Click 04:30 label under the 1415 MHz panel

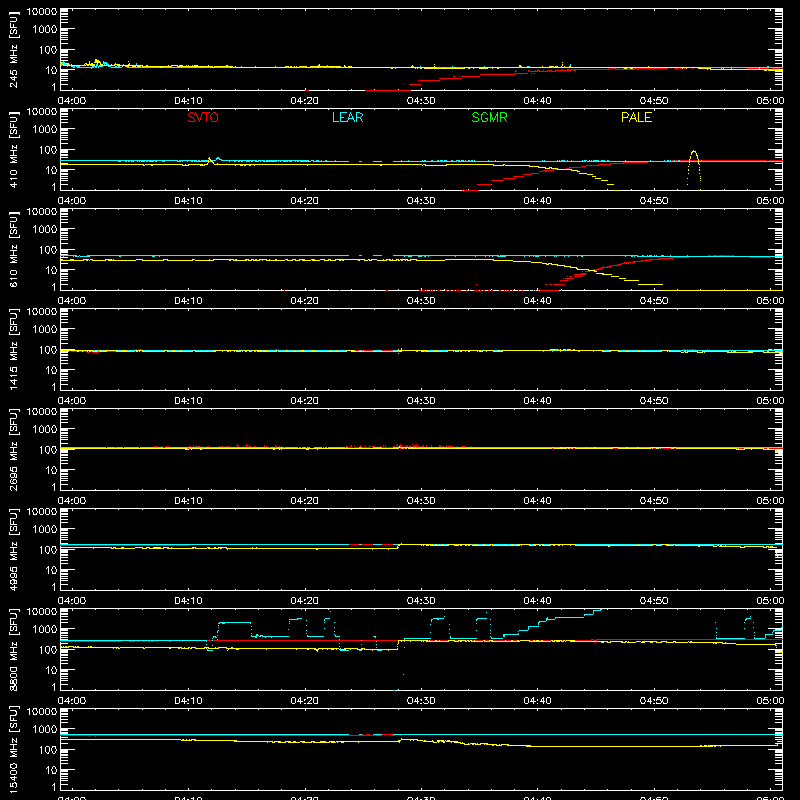point(421,401)
